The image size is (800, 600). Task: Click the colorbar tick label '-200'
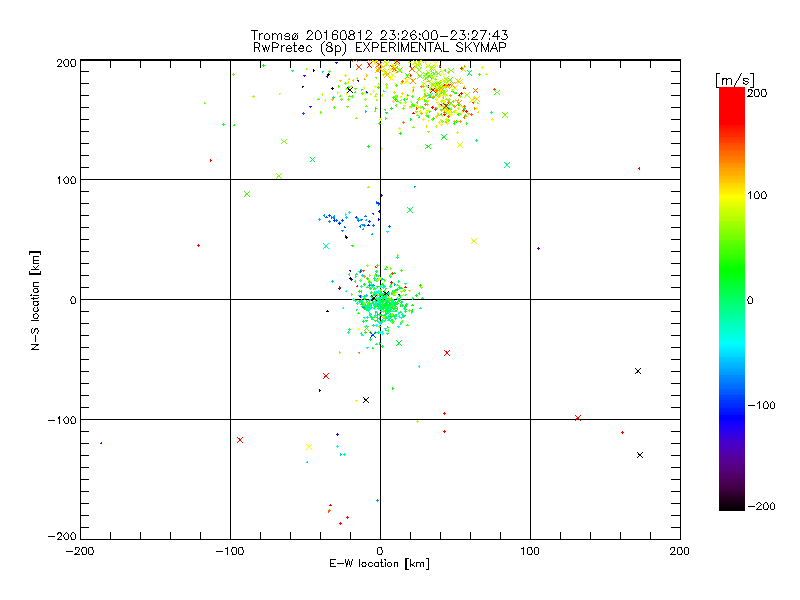tap(761, 506)
